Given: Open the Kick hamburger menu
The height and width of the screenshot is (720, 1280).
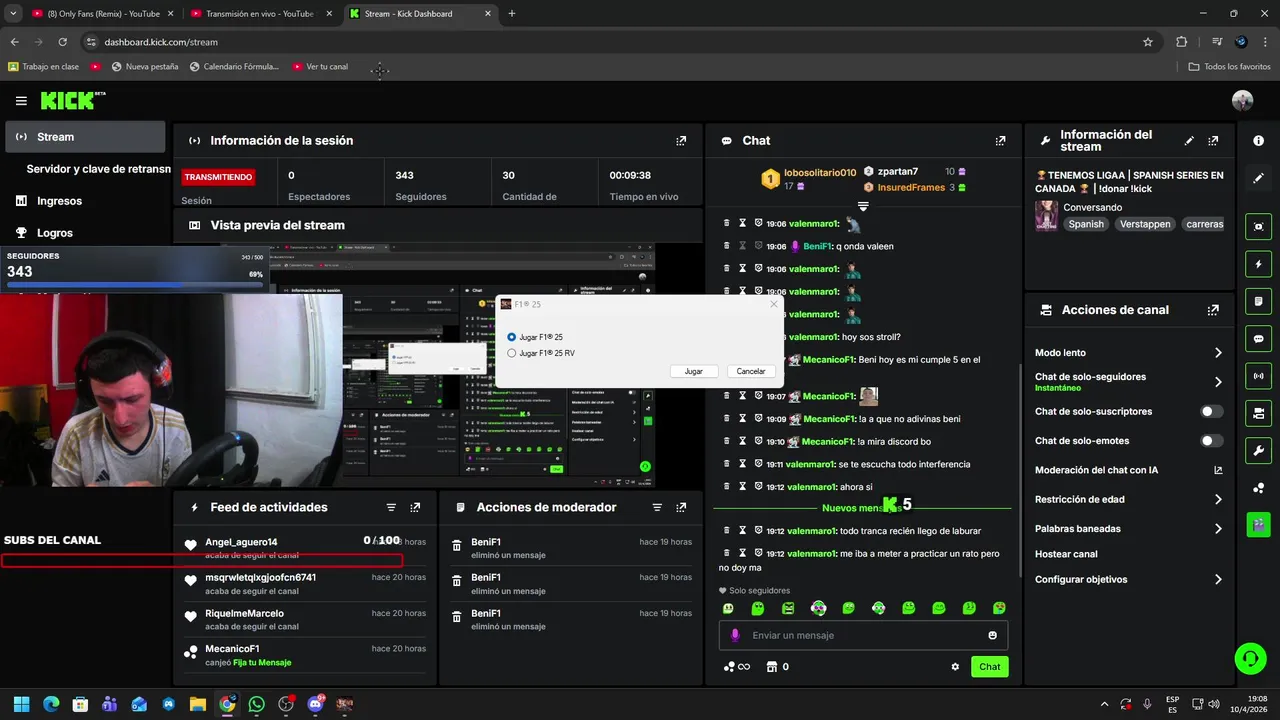Looking at the screenshot, I should pyautogui.click(x=21, y=101).
